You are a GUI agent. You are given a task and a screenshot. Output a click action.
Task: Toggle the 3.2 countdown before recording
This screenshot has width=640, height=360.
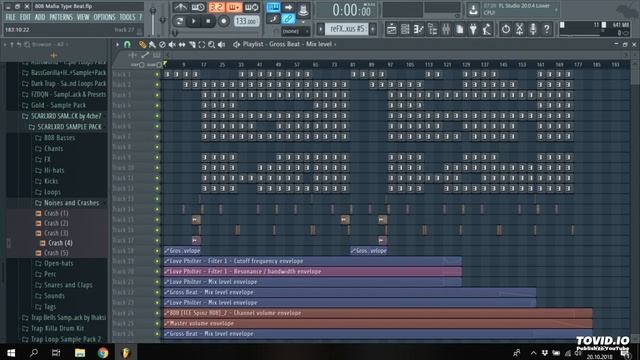216,7
